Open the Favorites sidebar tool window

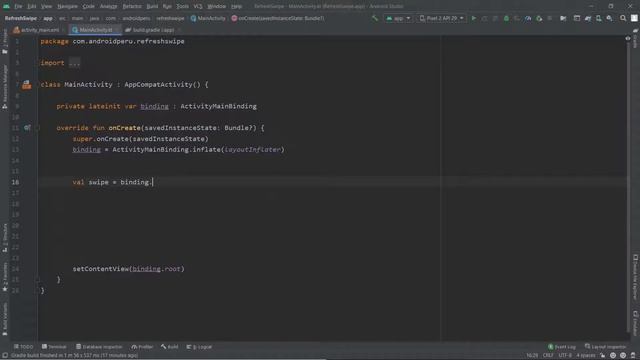[4, 277]
